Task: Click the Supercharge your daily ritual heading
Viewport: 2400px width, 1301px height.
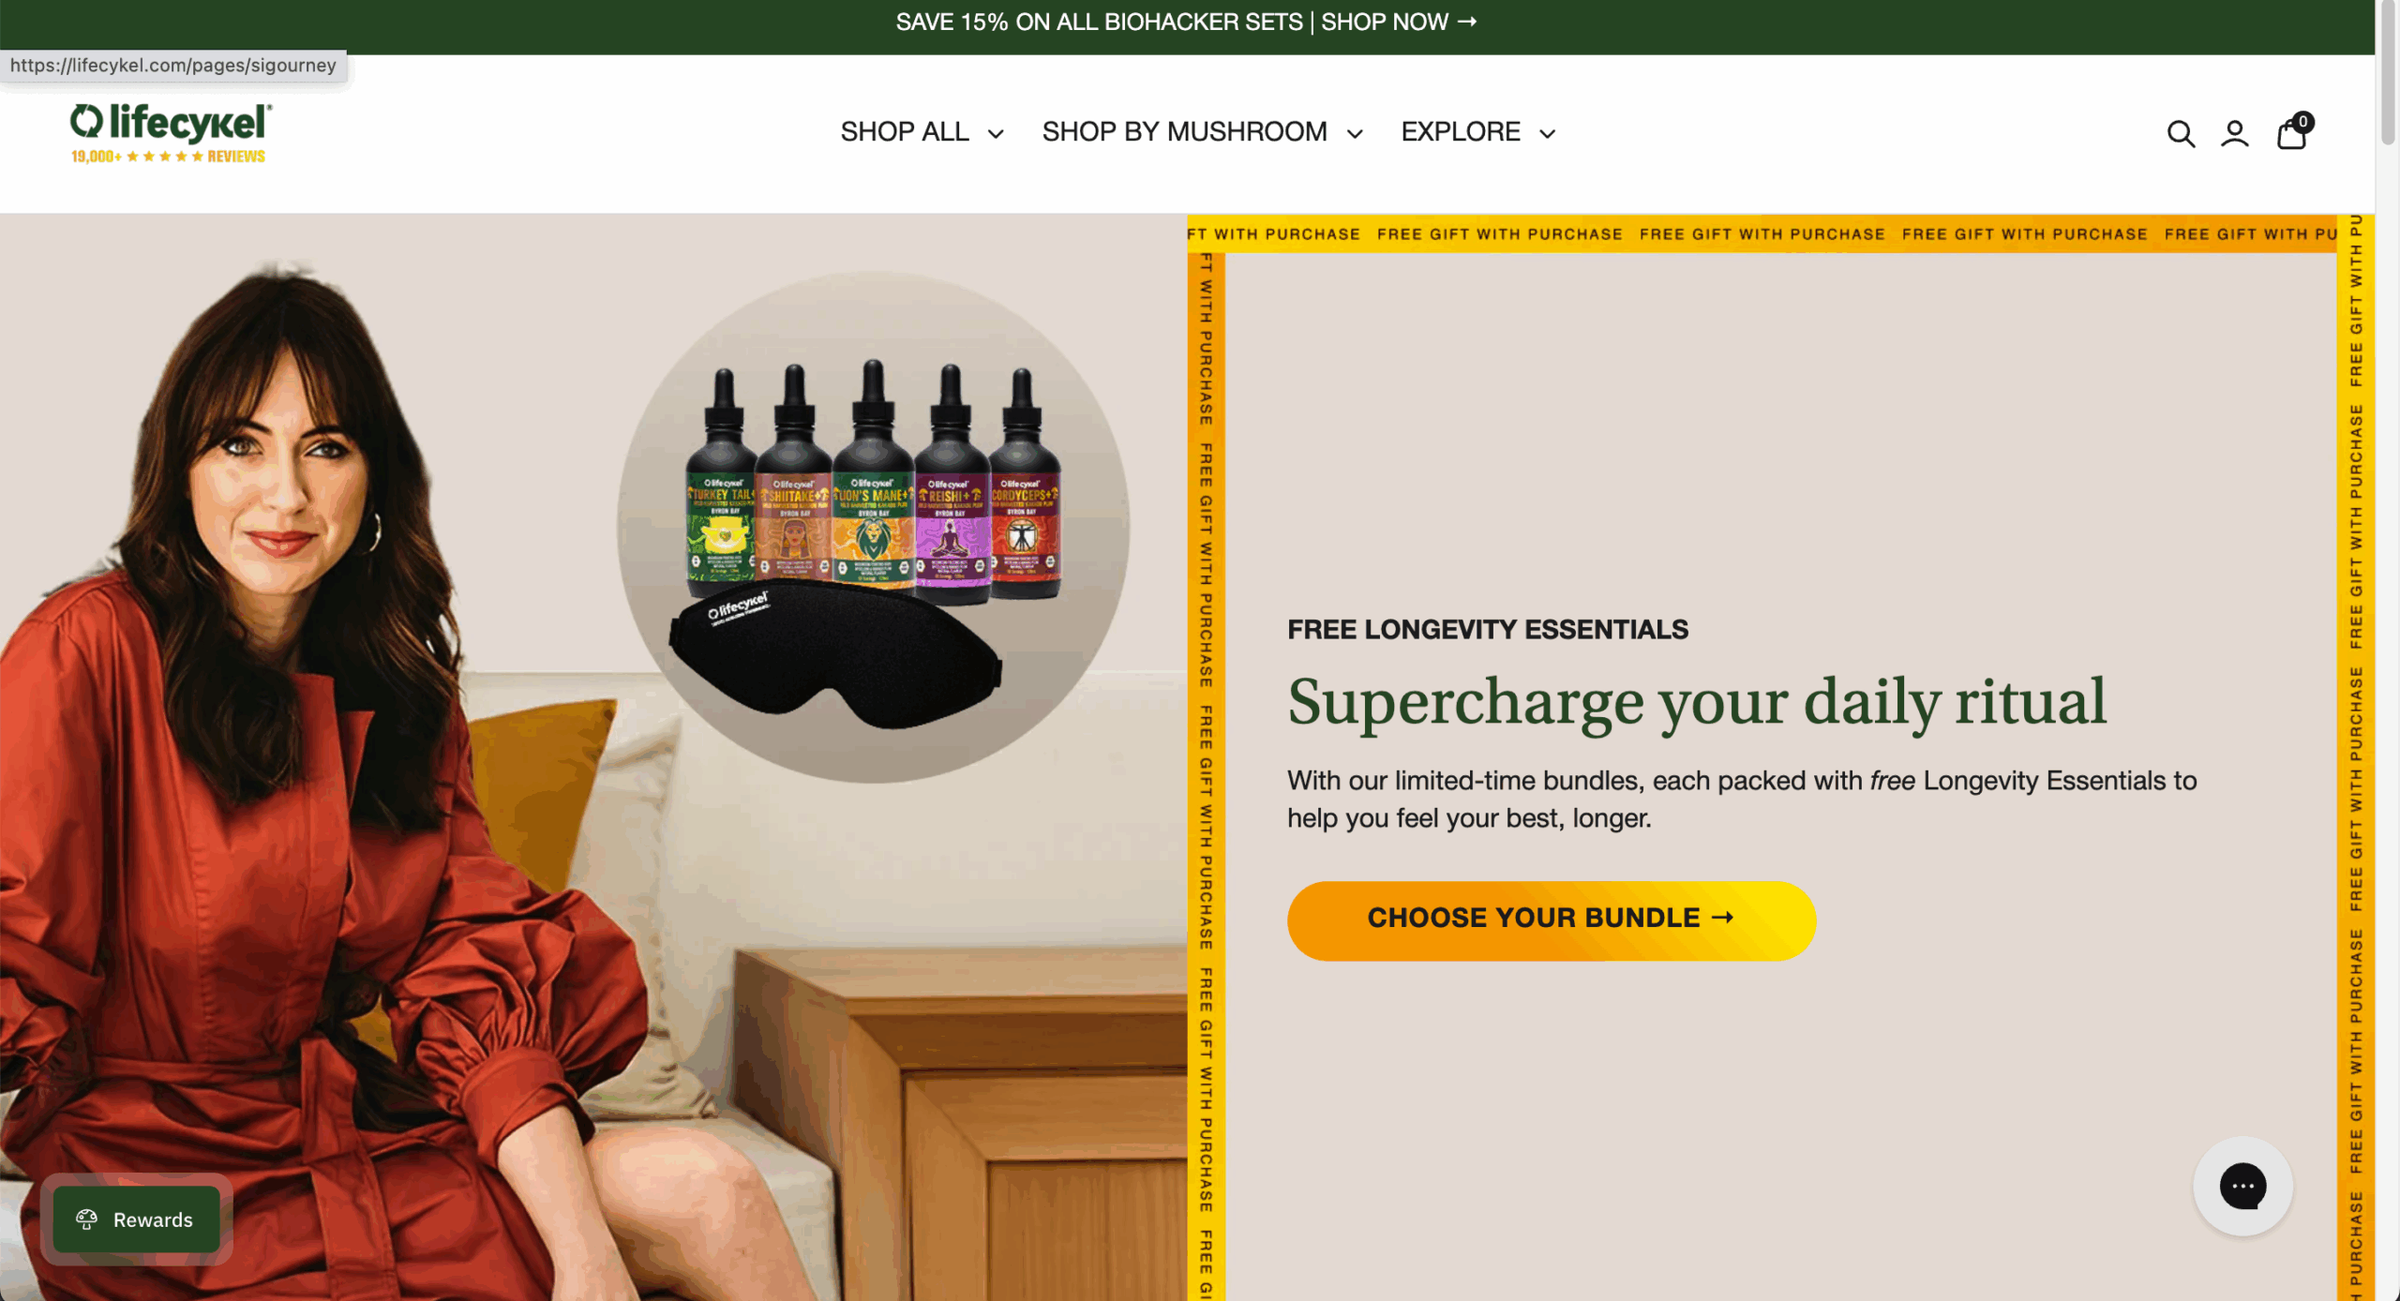Action: (1696, 702)
